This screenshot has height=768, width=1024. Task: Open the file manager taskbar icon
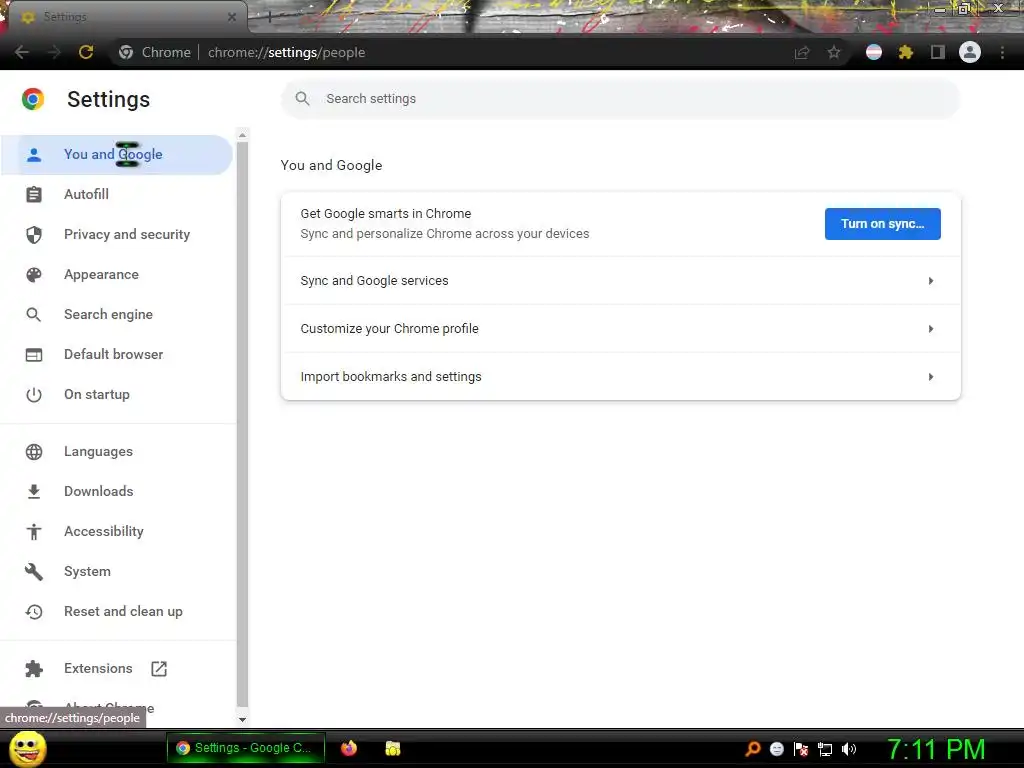click(x=392, y=748)
